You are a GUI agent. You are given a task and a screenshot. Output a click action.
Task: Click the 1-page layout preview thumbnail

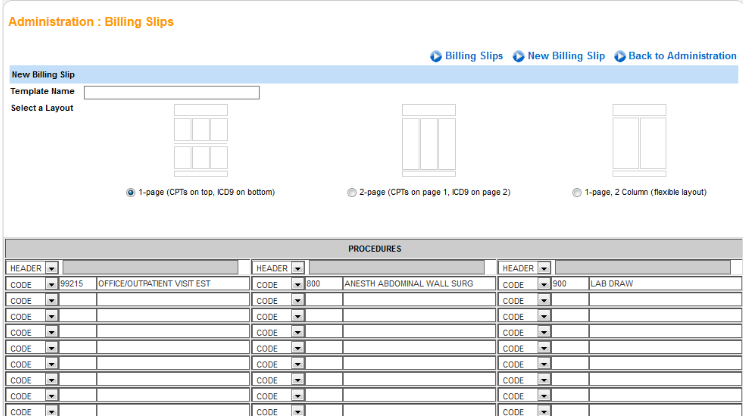(200, 139)
